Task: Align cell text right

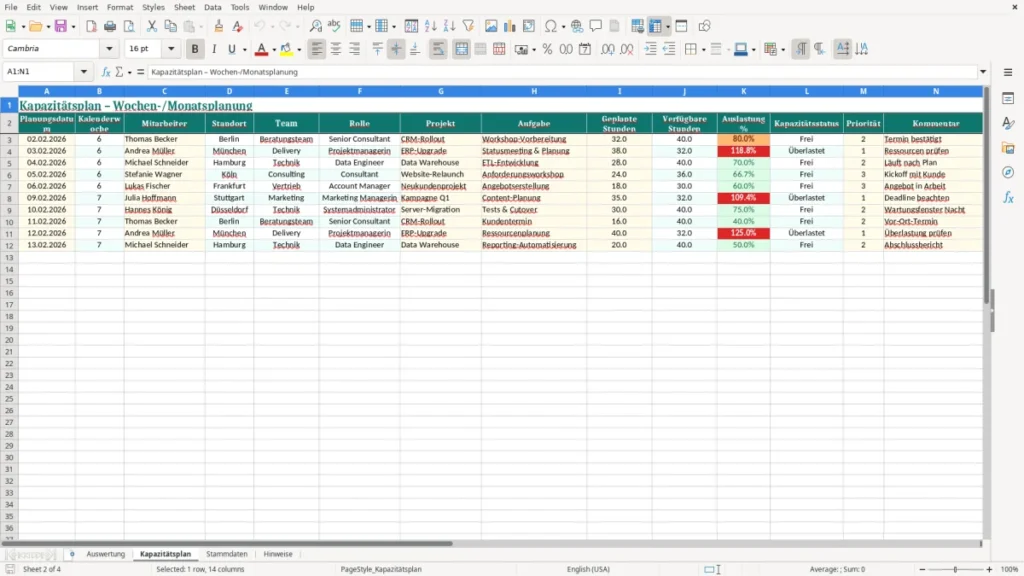Action: pos(355,49)
